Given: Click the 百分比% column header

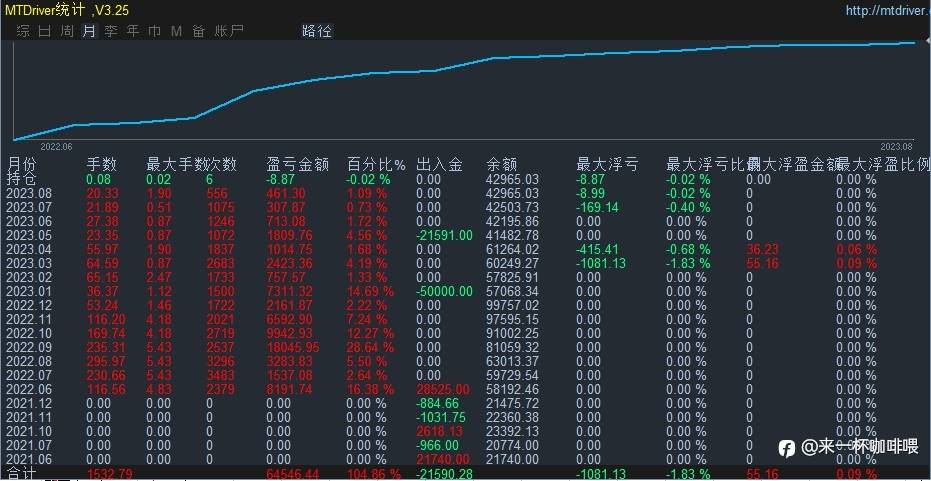Looking at the screenshot, I should coord(376,164).
